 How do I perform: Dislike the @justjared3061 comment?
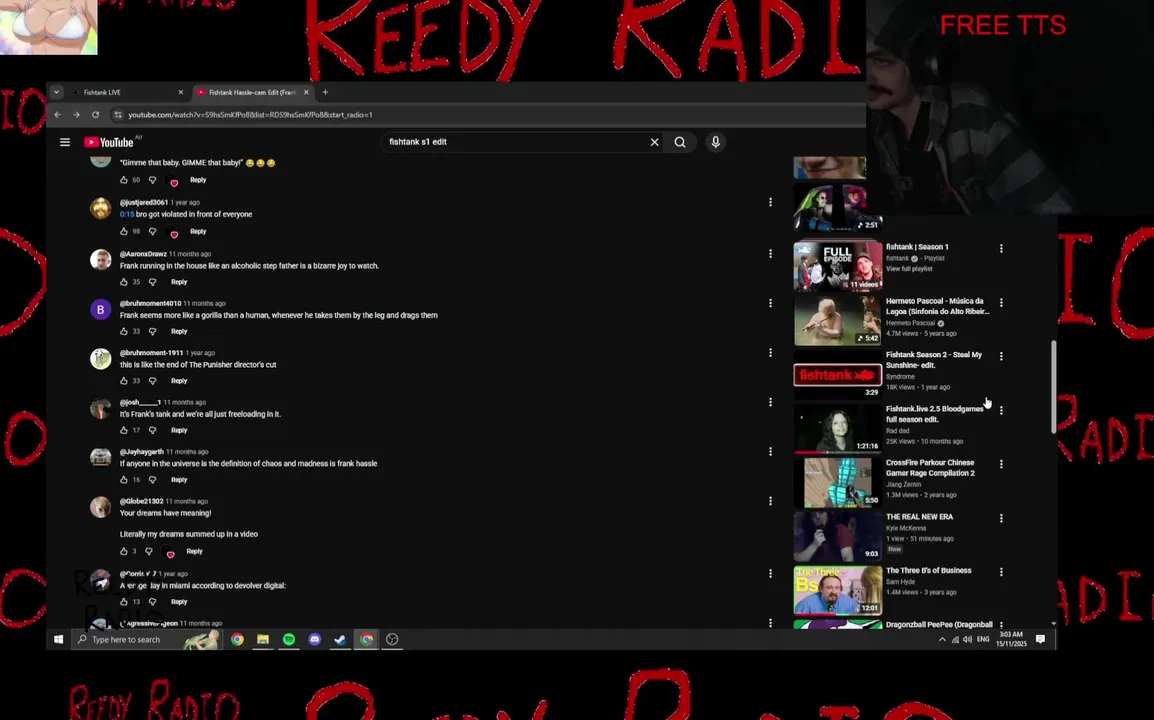152,231
